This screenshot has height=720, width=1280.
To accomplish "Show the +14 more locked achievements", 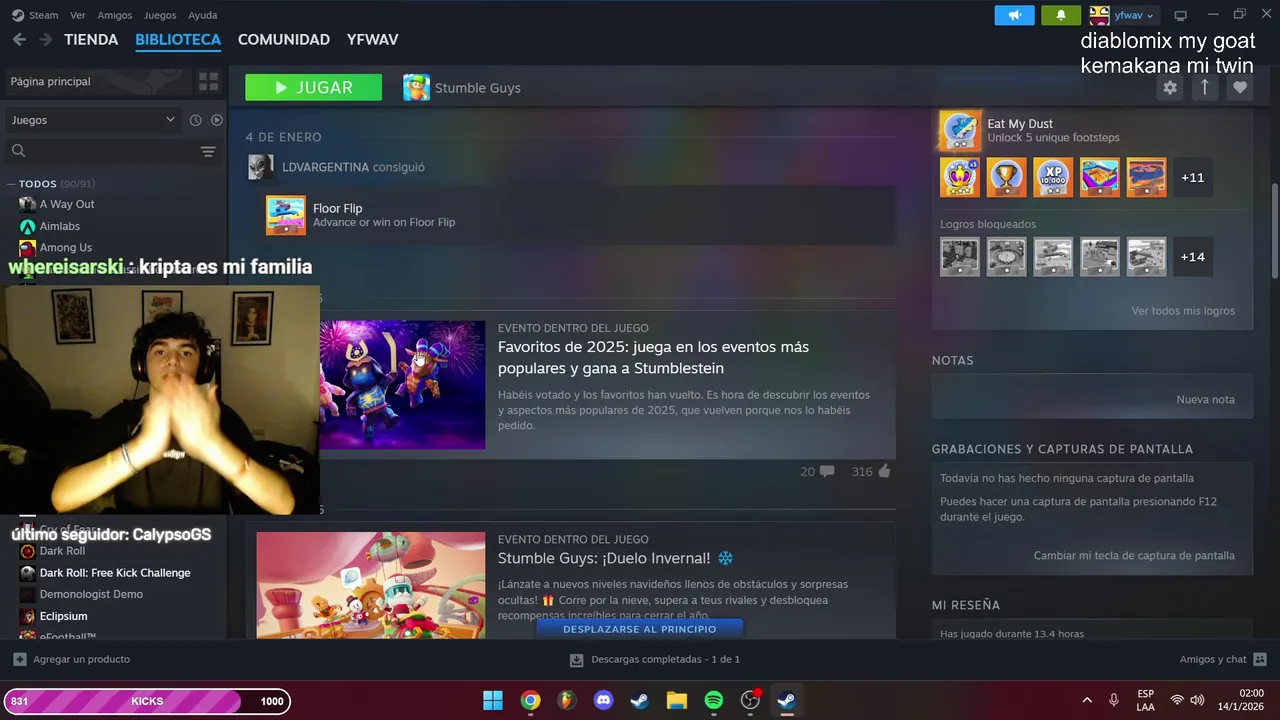I will pyautogui.click(x=1192, y=257).
